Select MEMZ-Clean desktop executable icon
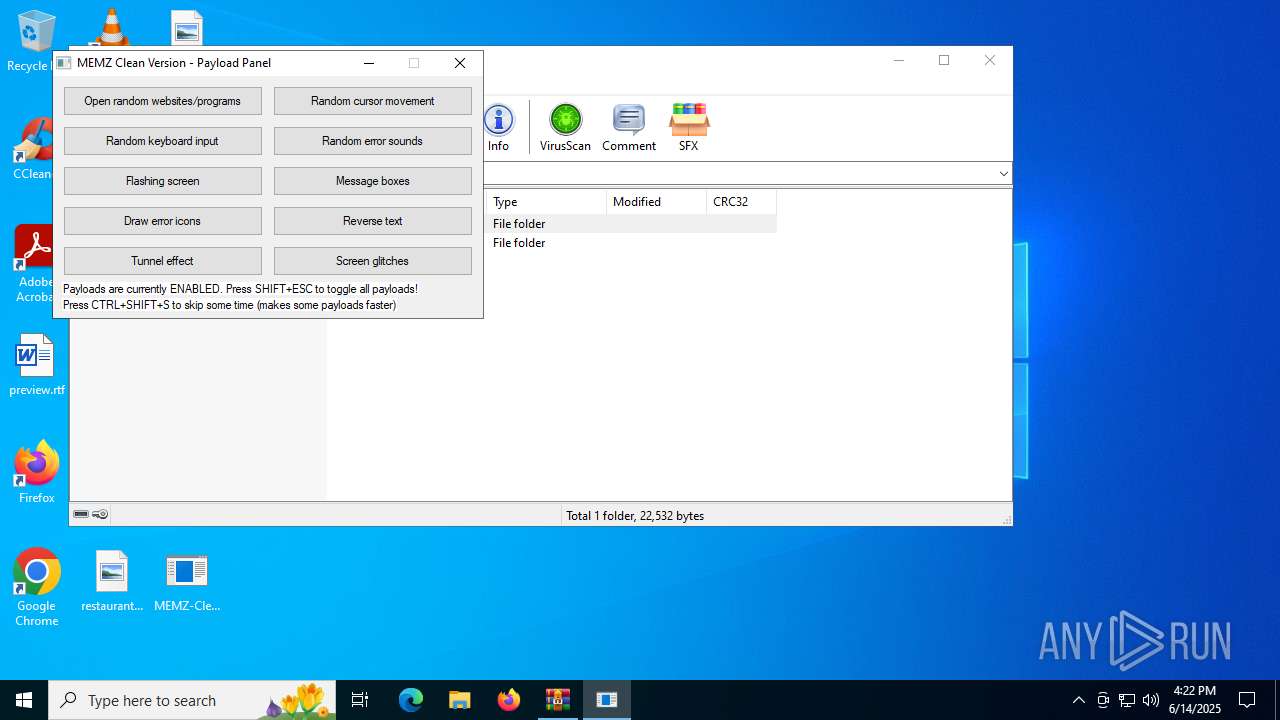1280x720 pixels. point(187,580)
